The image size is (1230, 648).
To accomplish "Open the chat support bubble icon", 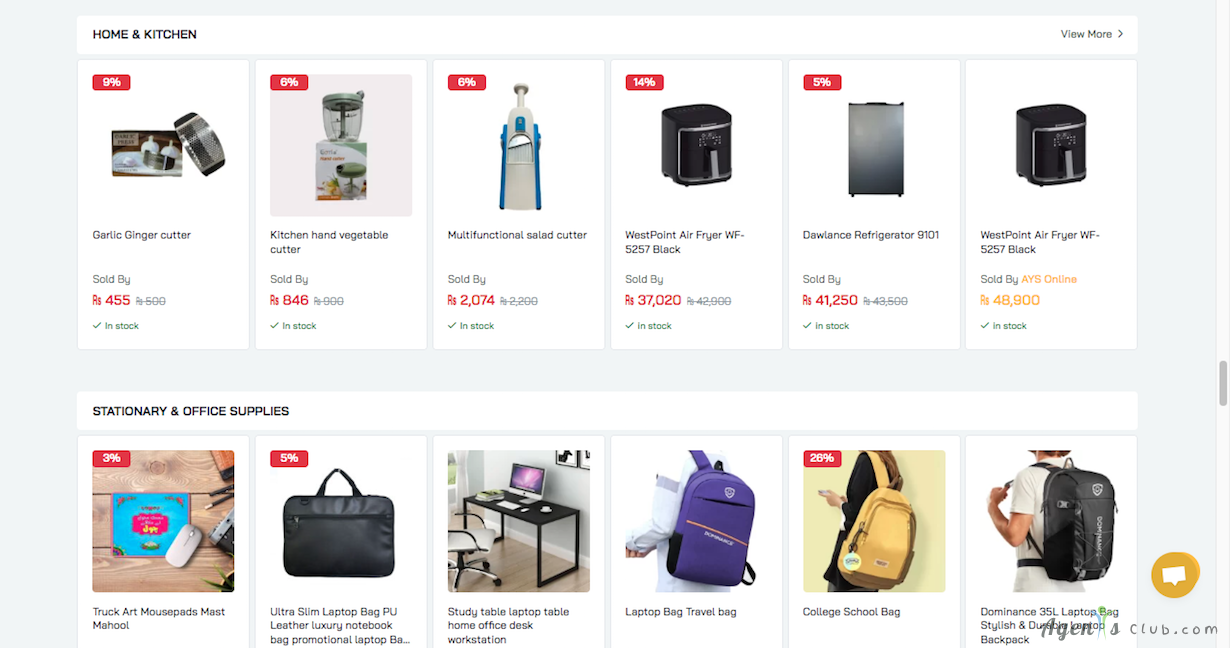I will pos(1174,575).
